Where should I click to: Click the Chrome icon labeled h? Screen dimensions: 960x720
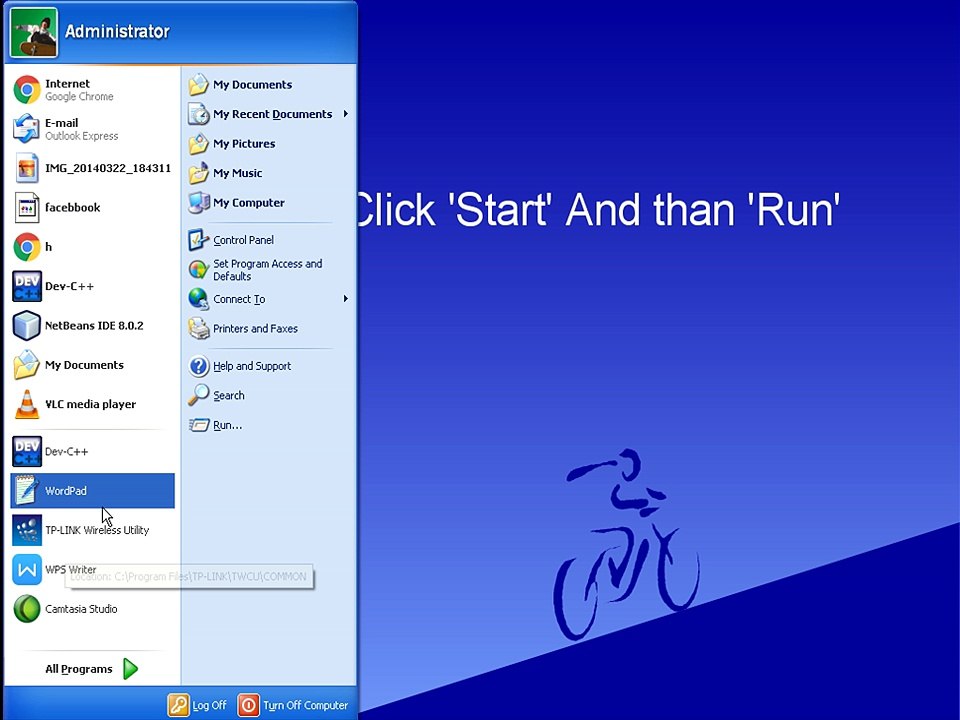[27, 247]
